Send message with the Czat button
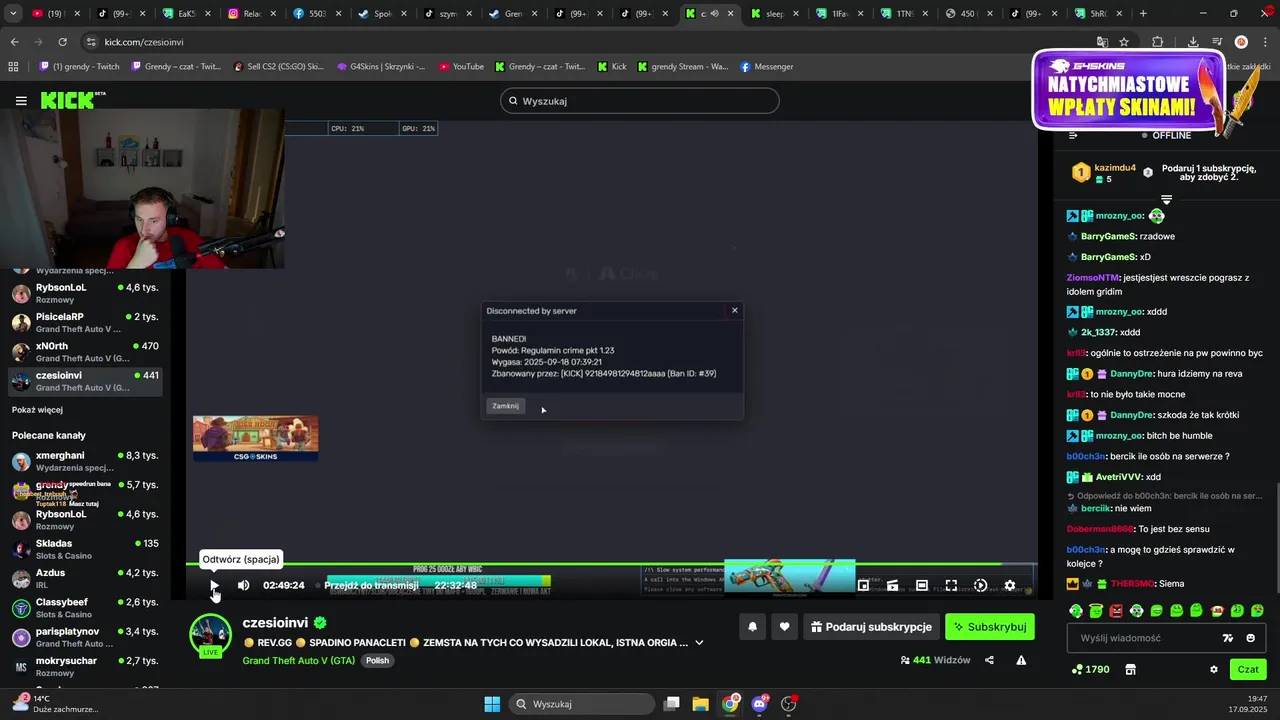 (x=1248, y=669)
